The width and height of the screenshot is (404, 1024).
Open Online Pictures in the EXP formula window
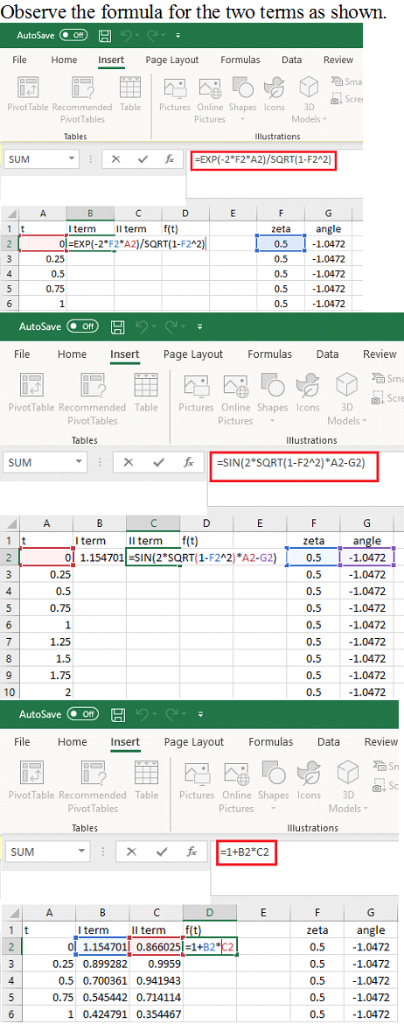pyautogui.click(x=210, y=99)
